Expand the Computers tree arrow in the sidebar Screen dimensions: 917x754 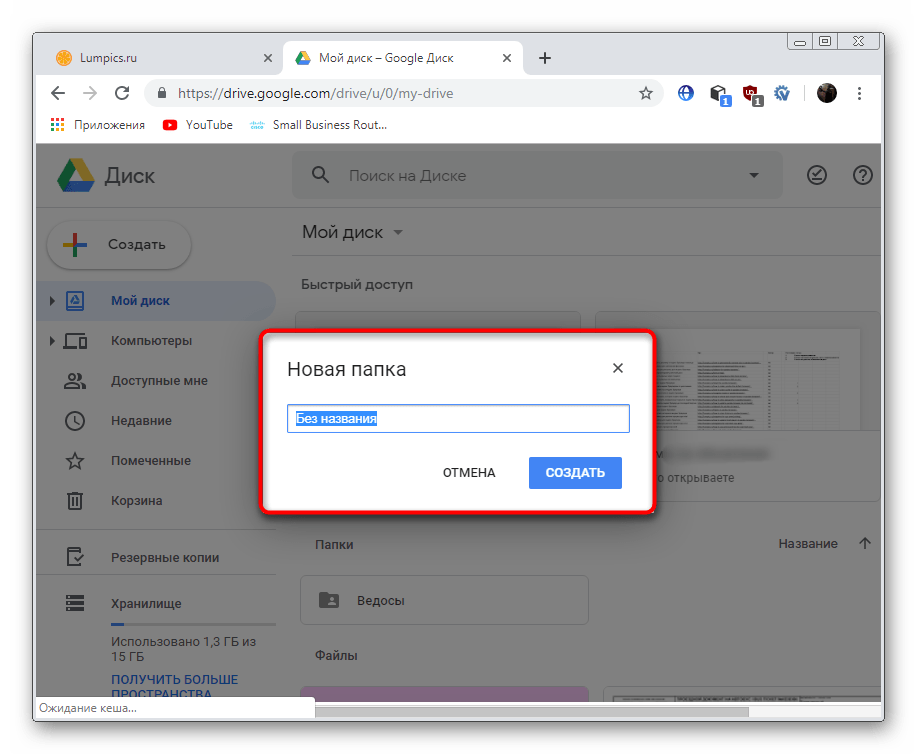point(52,341)
